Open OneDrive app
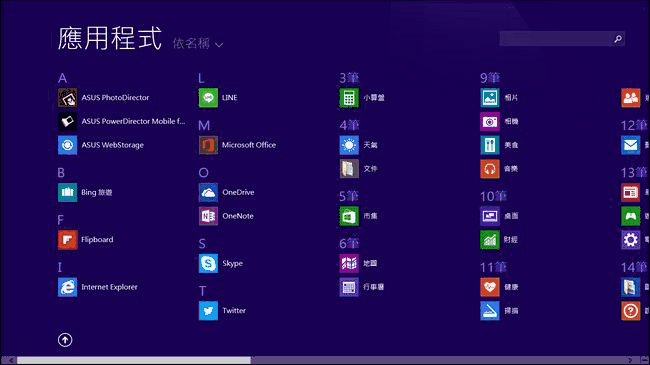The width and height of the screenshot is (650, 365). (x=226, y=192)
